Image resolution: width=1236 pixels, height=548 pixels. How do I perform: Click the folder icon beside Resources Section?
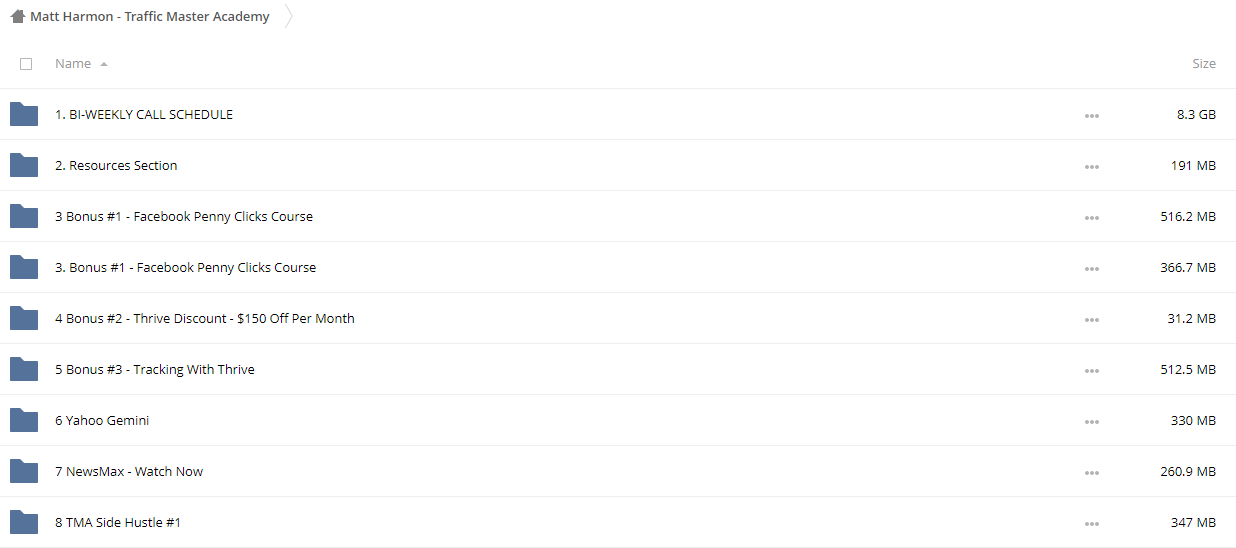24,165
